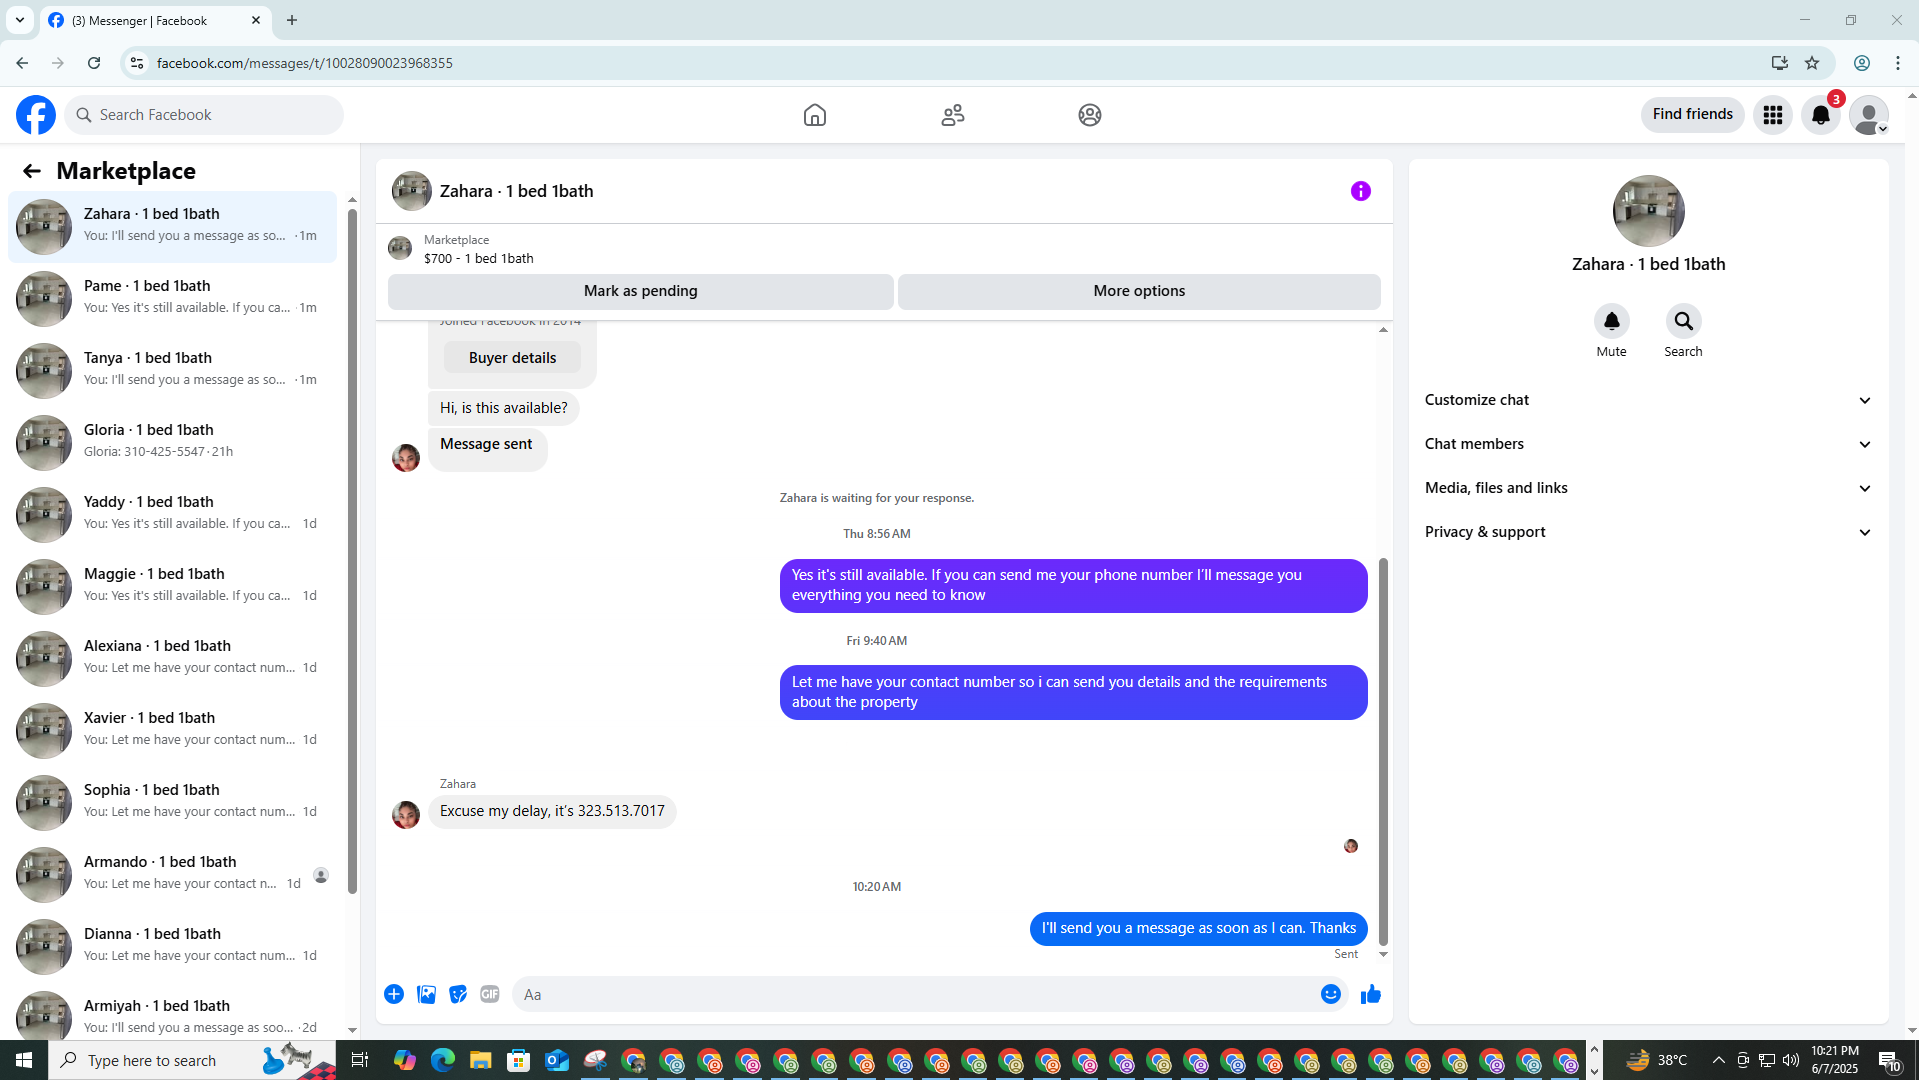Viewport: 1919px width, 1080px height.
Task: Open Zahara · 1 bed 1bath chat header
Action: 516,191
